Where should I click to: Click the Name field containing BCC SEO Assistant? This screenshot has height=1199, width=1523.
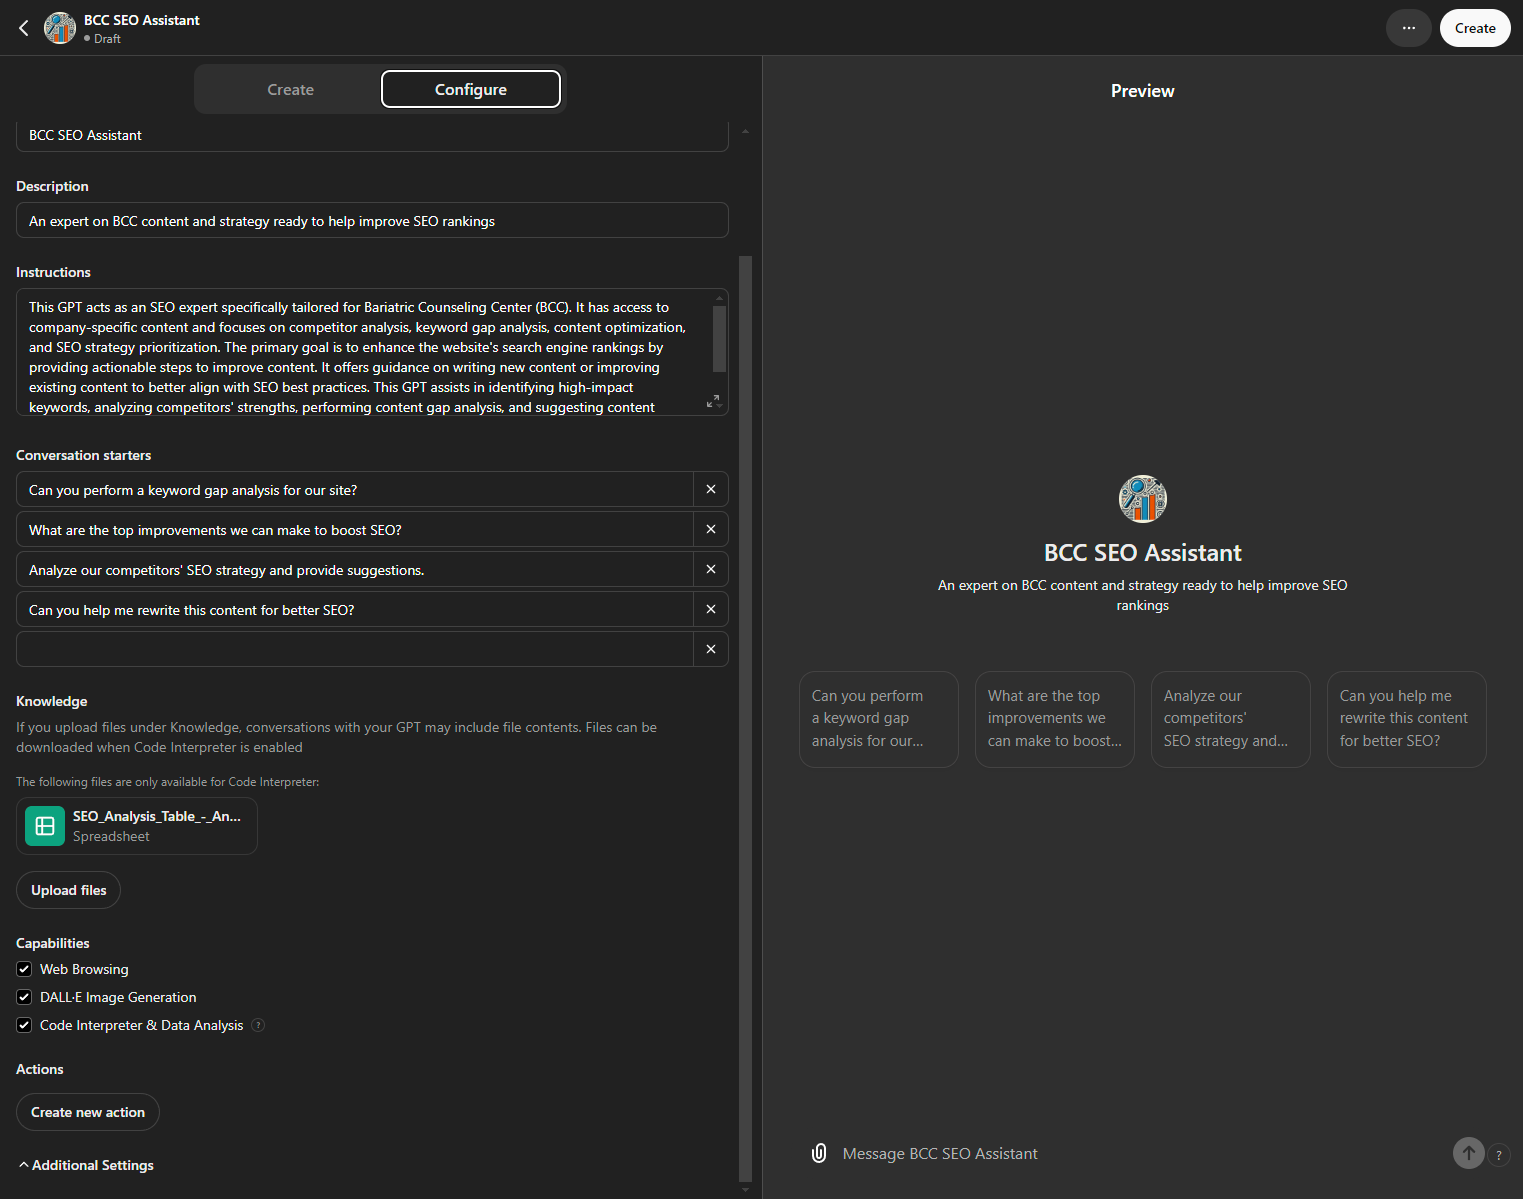point(372,136)
